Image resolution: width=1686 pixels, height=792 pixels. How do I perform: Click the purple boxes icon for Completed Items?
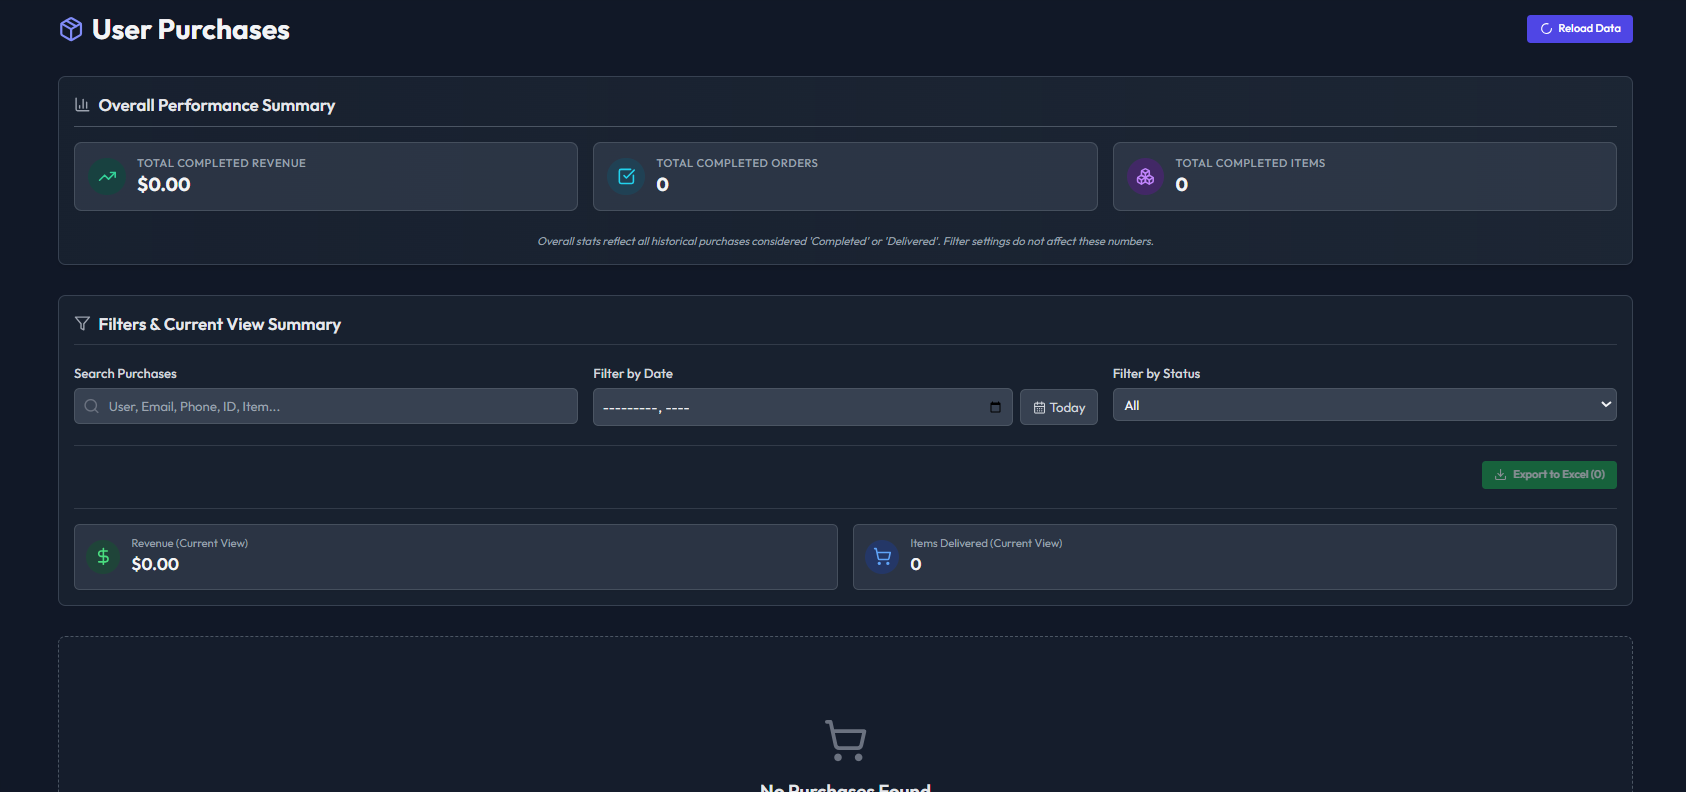pos(1145,177)
